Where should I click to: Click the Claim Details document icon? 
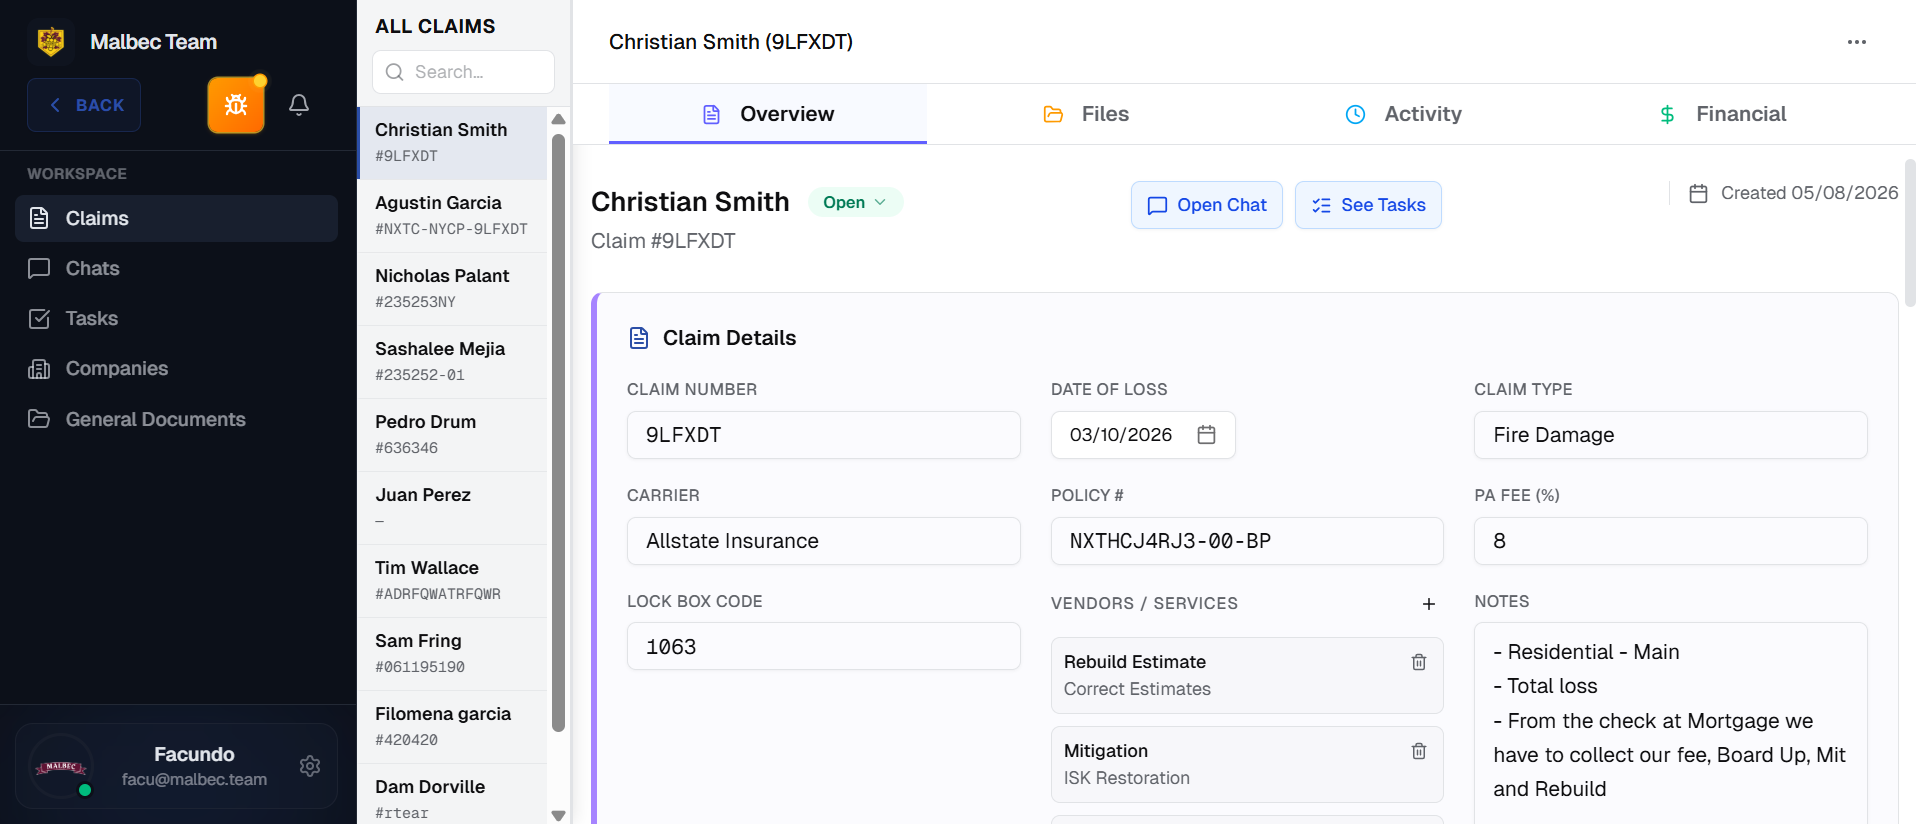[639, 338]
